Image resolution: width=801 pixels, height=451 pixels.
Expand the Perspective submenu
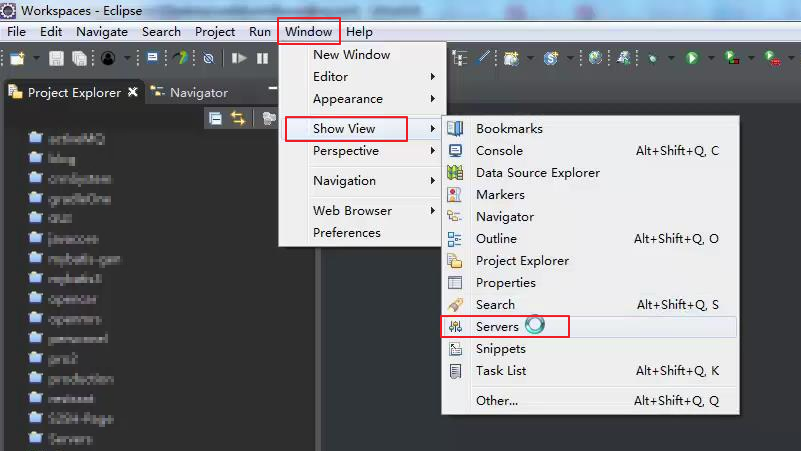click(362, 151)
